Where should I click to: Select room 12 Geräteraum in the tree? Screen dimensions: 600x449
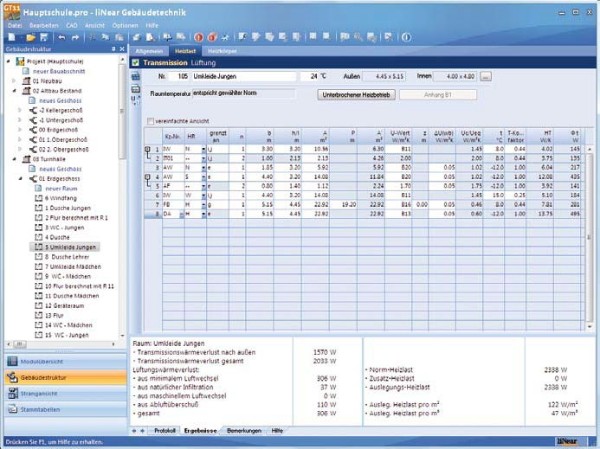[x=64, y=305]
